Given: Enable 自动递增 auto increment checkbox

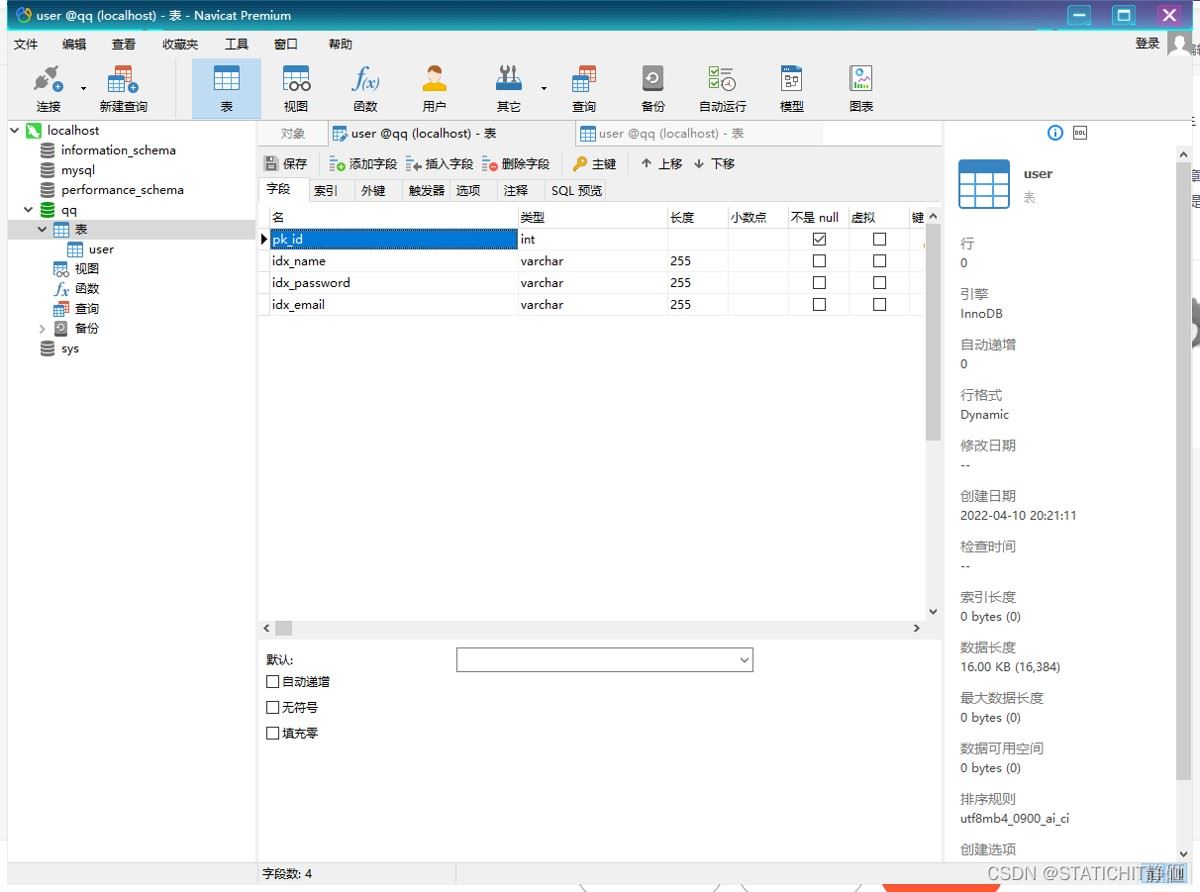Looking at the screenshot, I should pos(273,682).
